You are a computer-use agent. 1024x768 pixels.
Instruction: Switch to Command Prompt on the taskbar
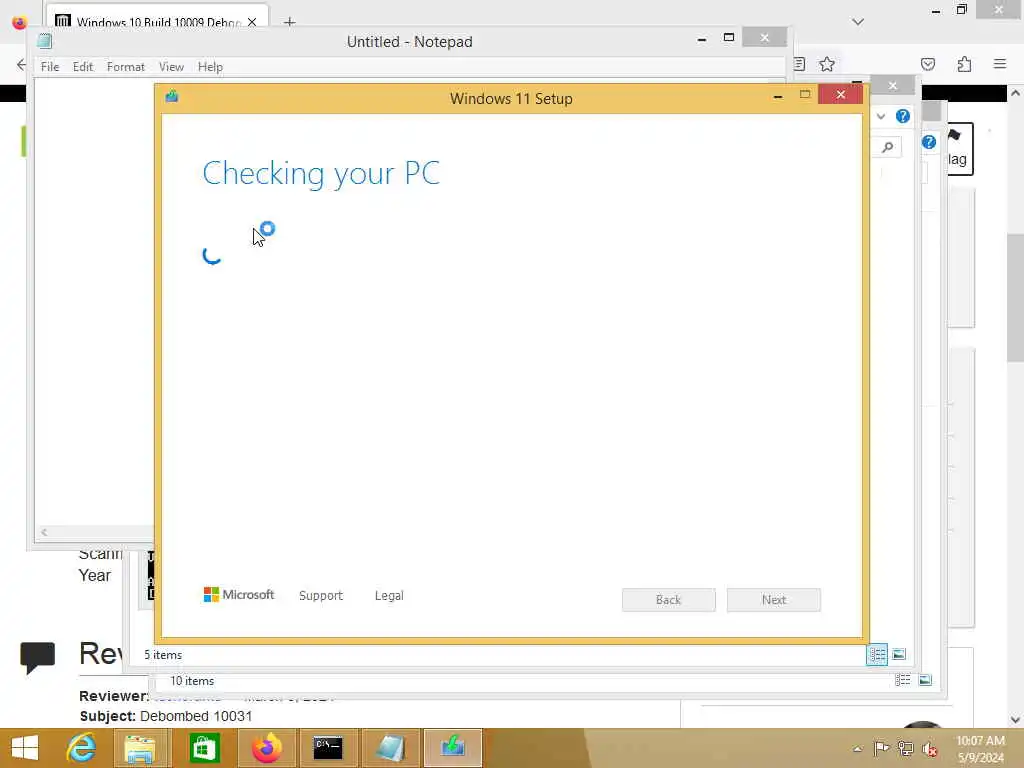coord(328,748)
